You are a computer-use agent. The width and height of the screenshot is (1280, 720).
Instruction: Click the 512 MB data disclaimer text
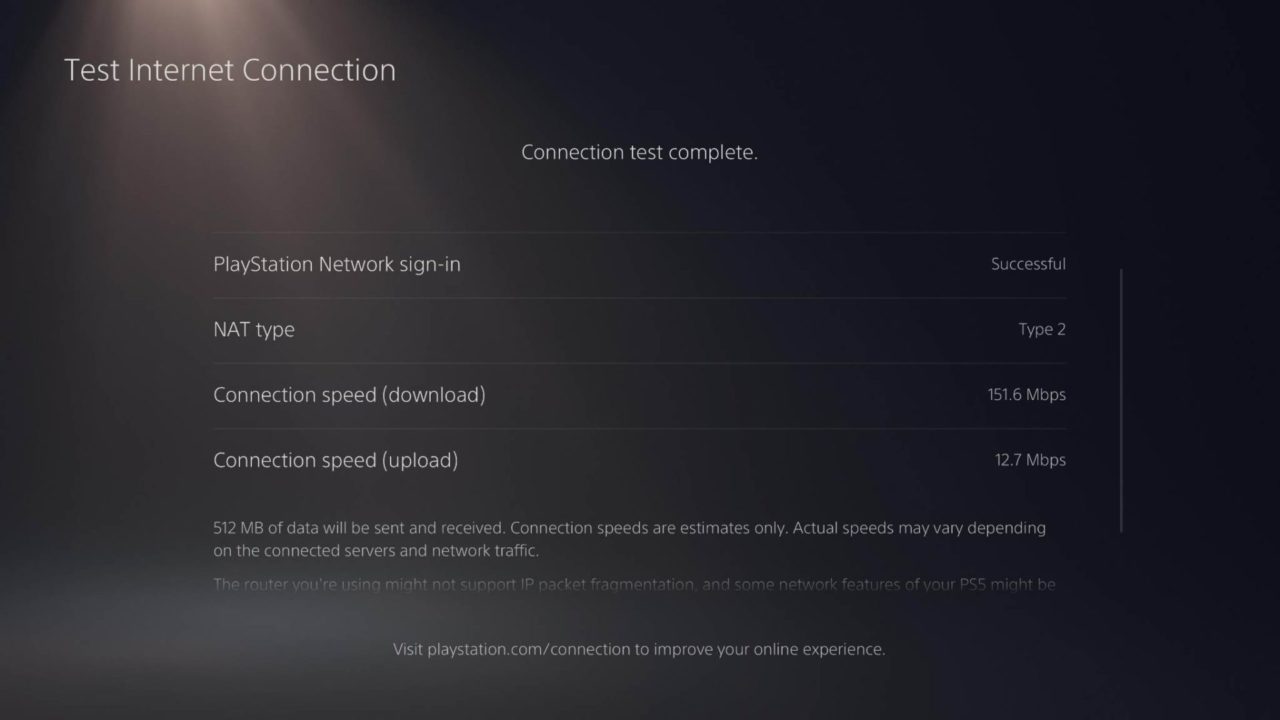(x=629, y=528)
